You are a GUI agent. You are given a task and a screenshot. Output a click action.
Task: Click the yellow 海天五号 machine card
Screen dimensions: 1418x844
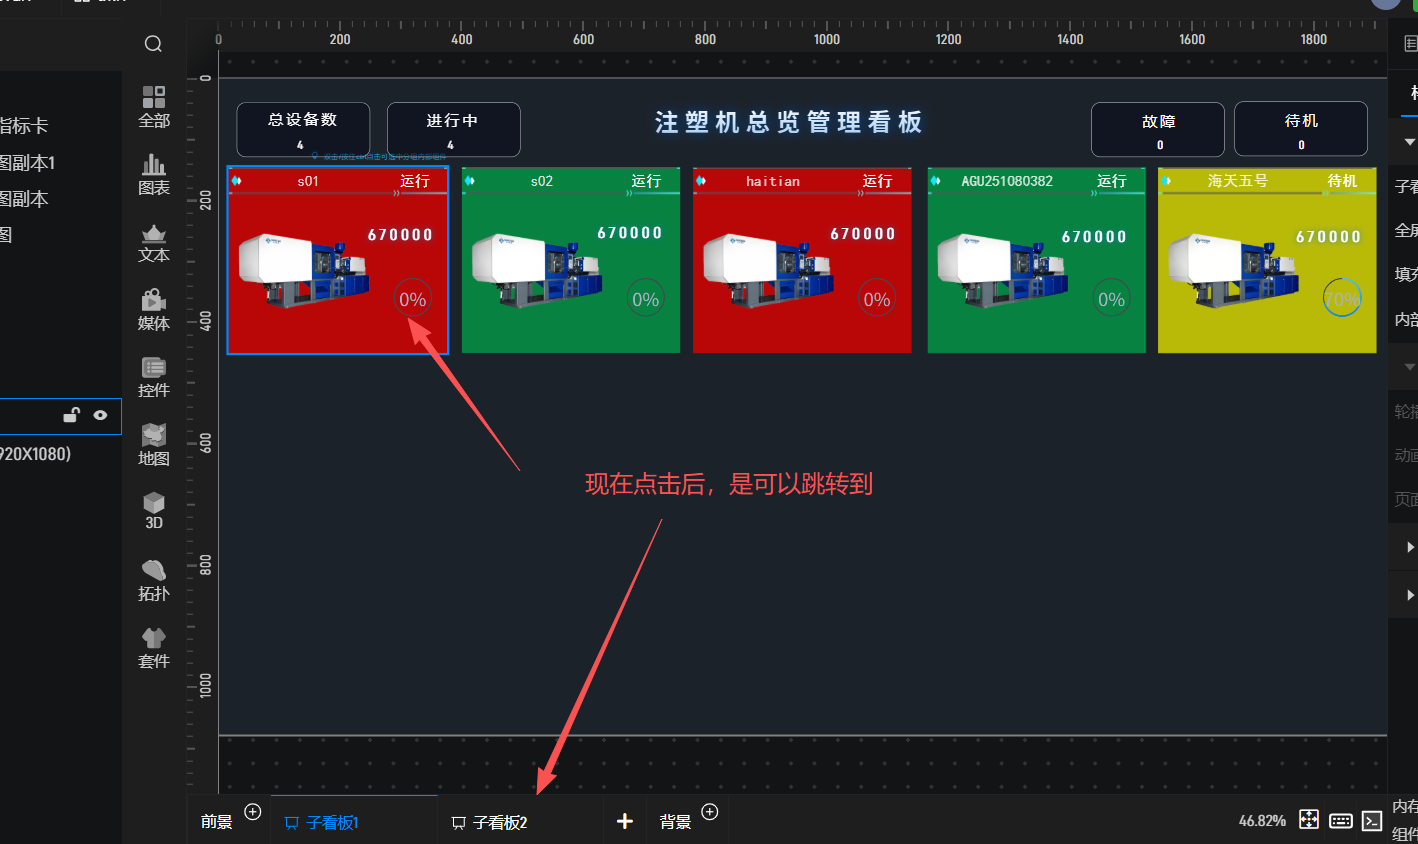point(1266,260)
